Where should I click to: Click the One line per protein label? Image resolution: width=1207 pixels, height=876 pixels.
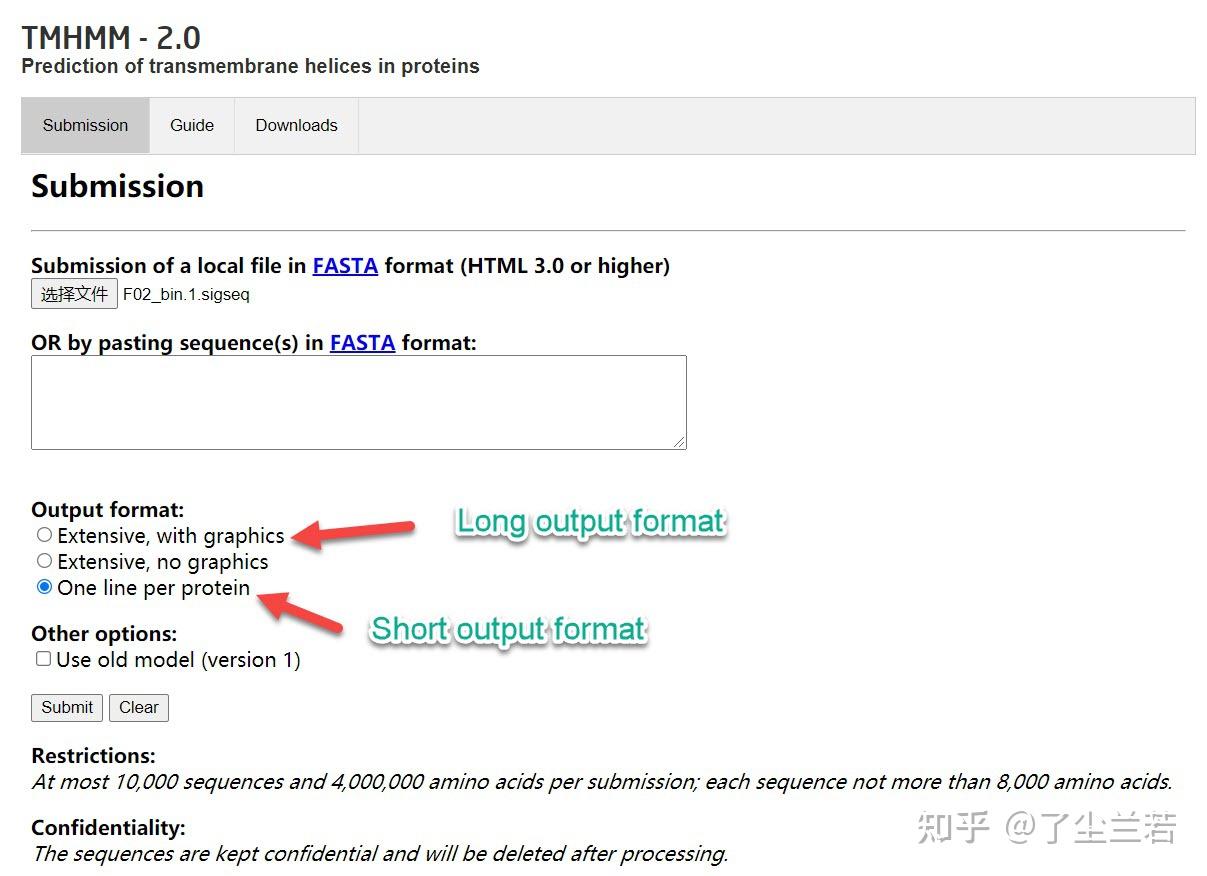tap(154, 588)
